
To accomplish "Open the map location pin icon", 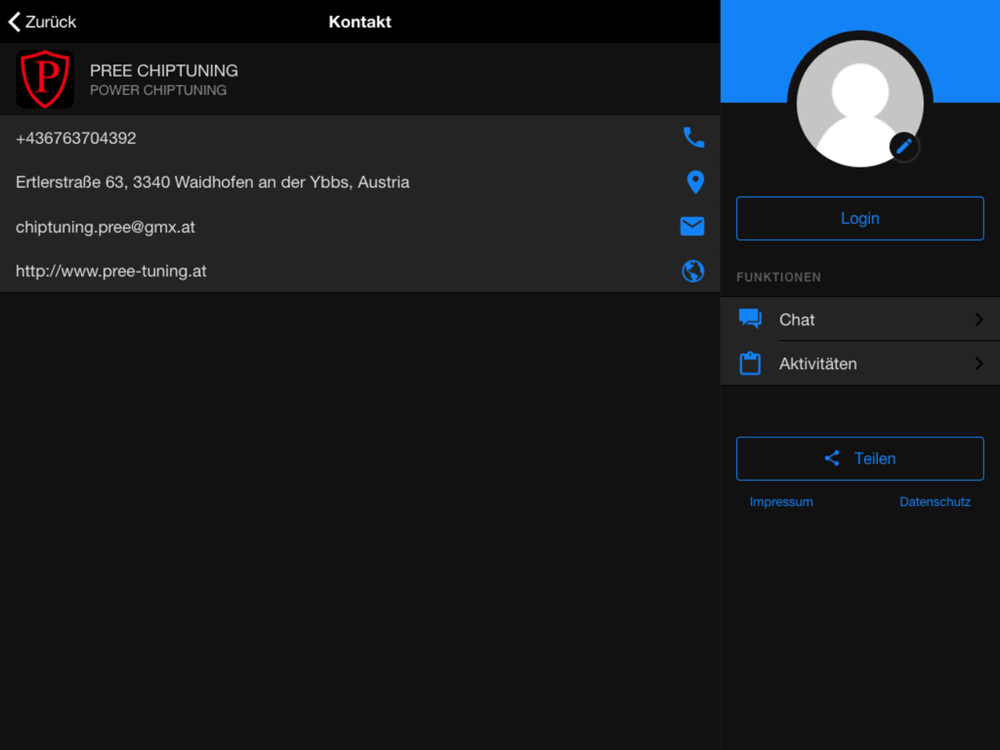I will [x=695, y=182].
